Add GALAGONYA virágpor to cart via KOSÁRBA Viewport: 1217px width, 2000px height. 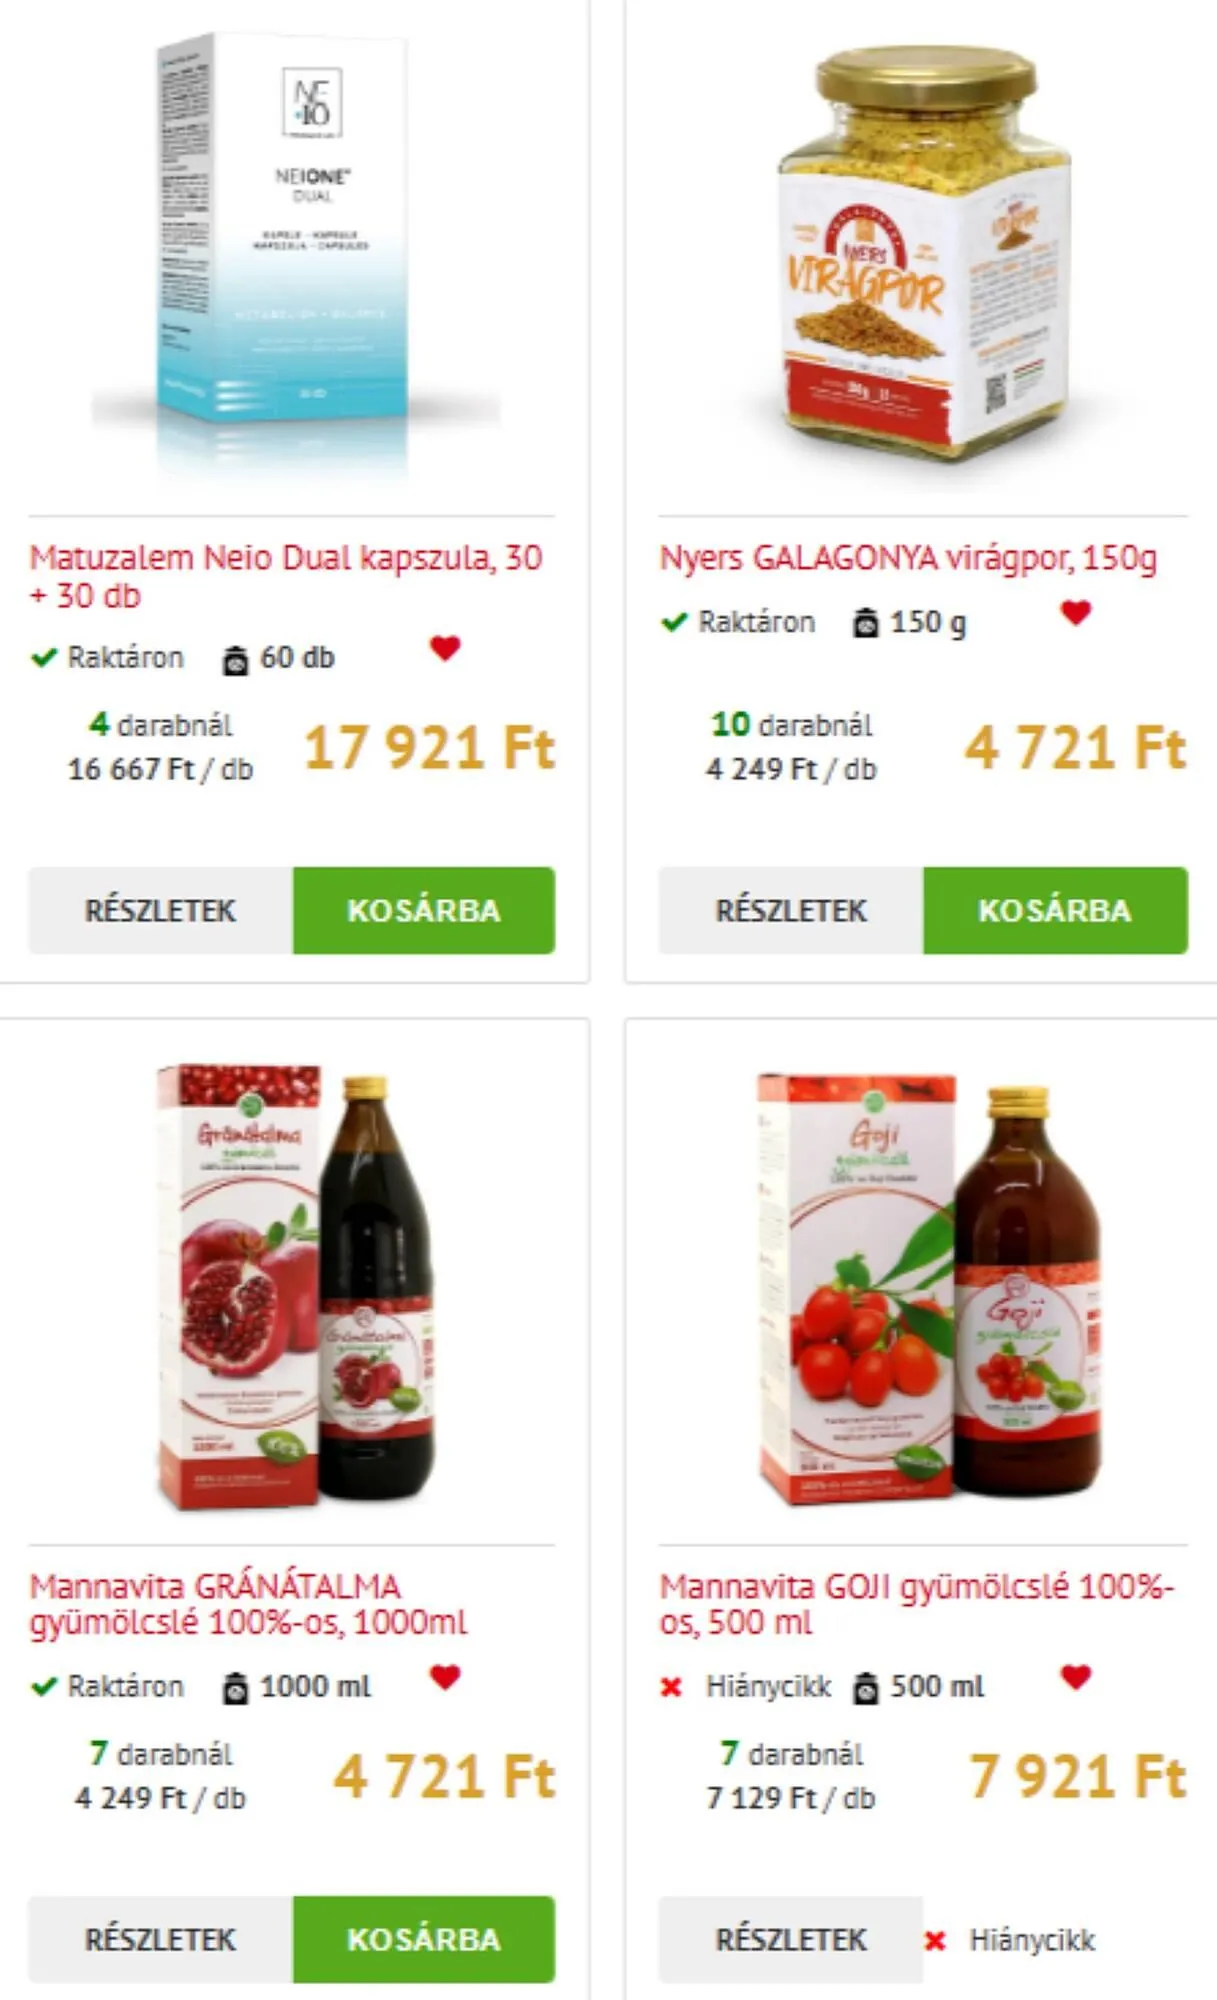click(x=1055, y=910)
